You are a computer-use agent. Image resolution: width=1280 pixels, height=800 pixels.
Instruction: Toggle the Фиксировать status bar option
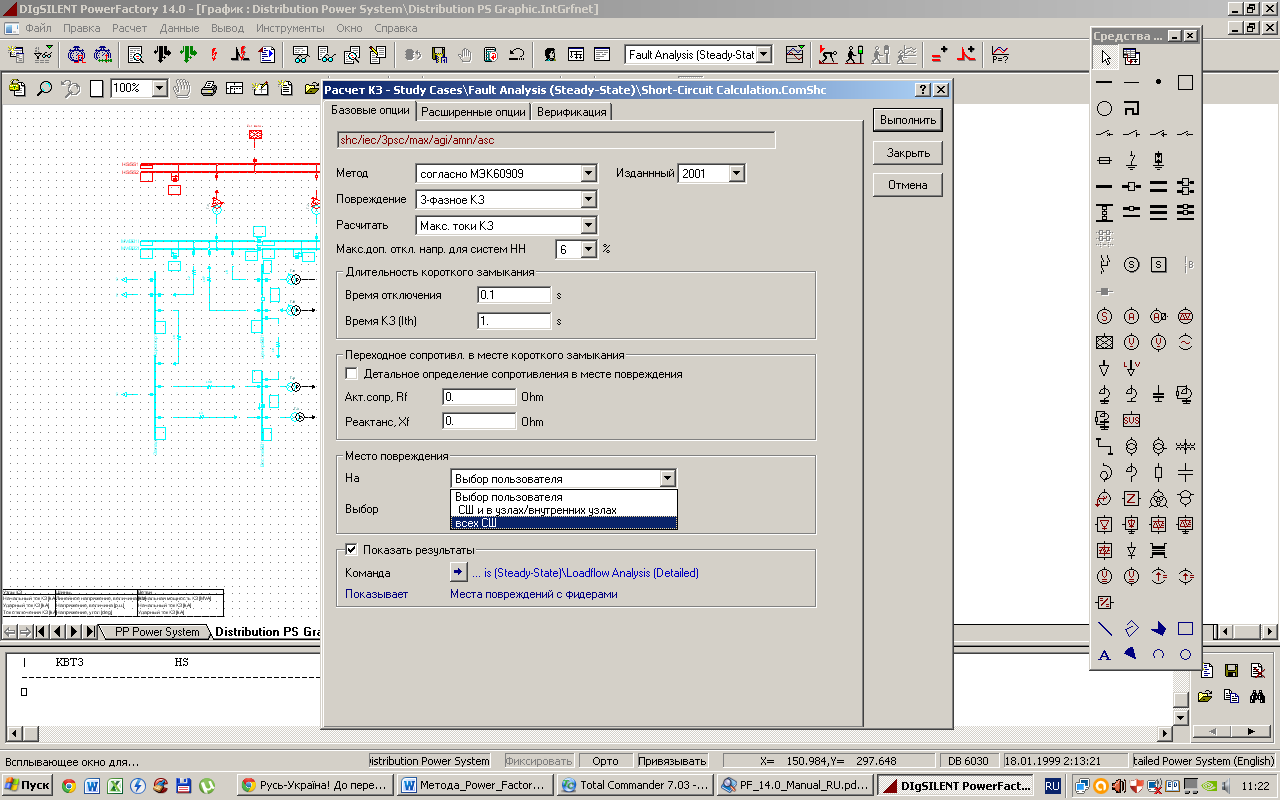click(x=539, y=761)
